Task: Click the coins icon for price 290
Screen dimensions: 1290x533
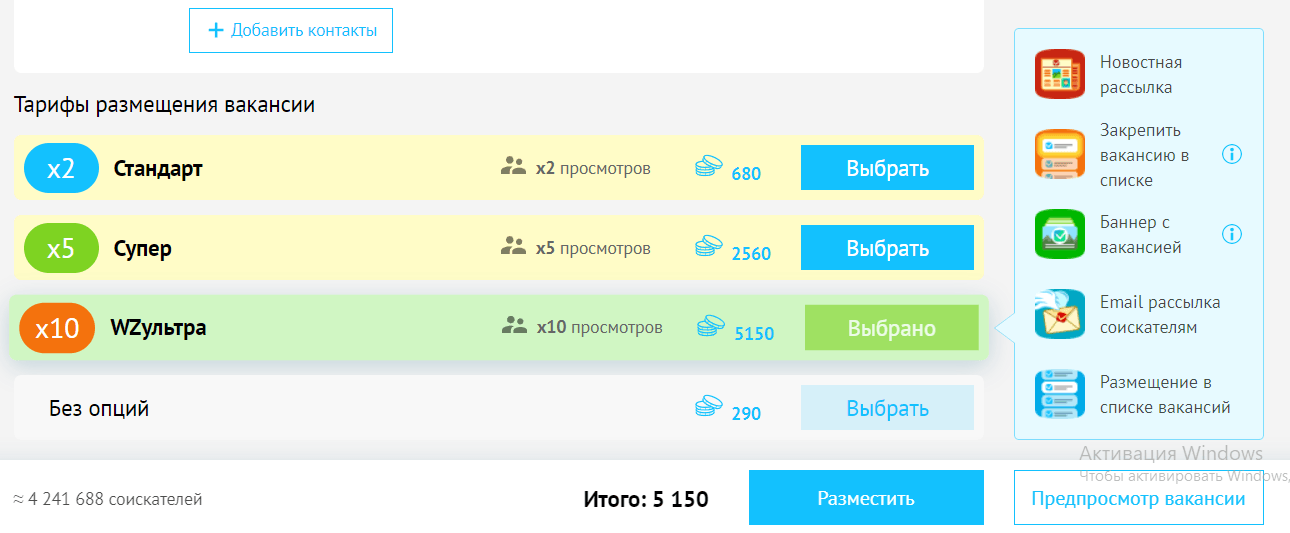Action: [709, 406]
